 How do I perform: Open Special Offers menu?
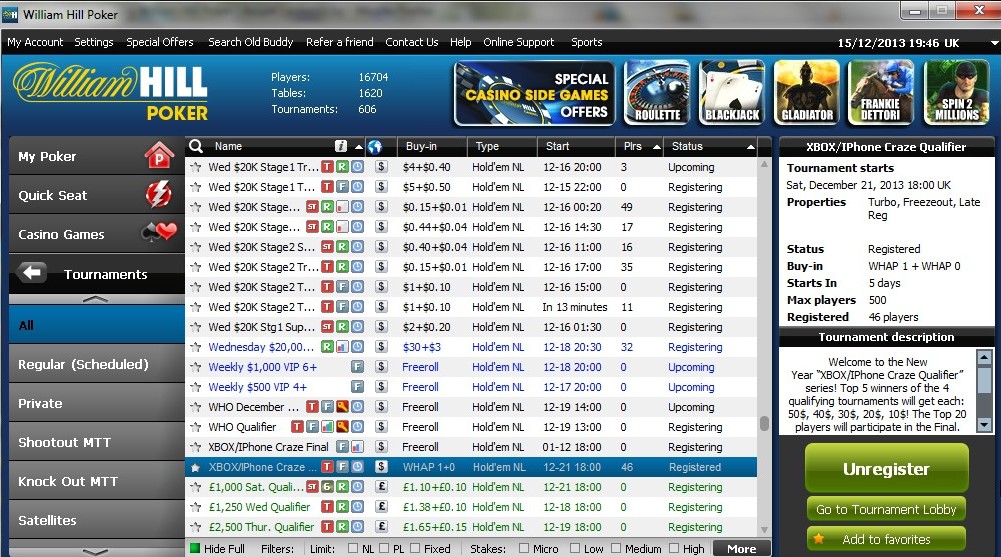click(x=160, y=42)
